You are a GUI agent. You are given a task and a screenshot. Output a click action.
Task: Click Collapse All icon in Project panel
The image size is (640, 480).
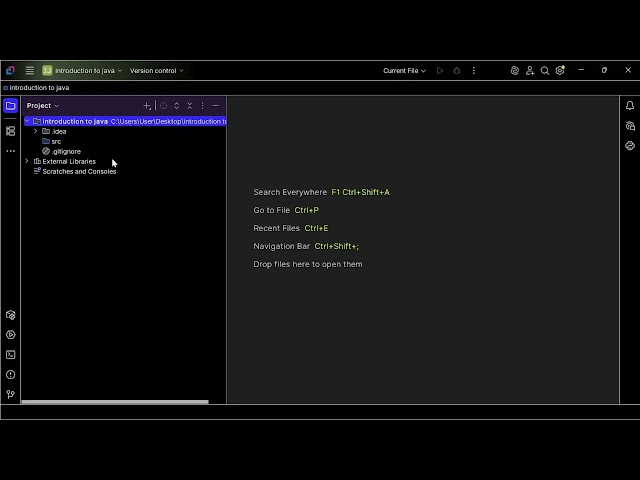pos(189,106)
